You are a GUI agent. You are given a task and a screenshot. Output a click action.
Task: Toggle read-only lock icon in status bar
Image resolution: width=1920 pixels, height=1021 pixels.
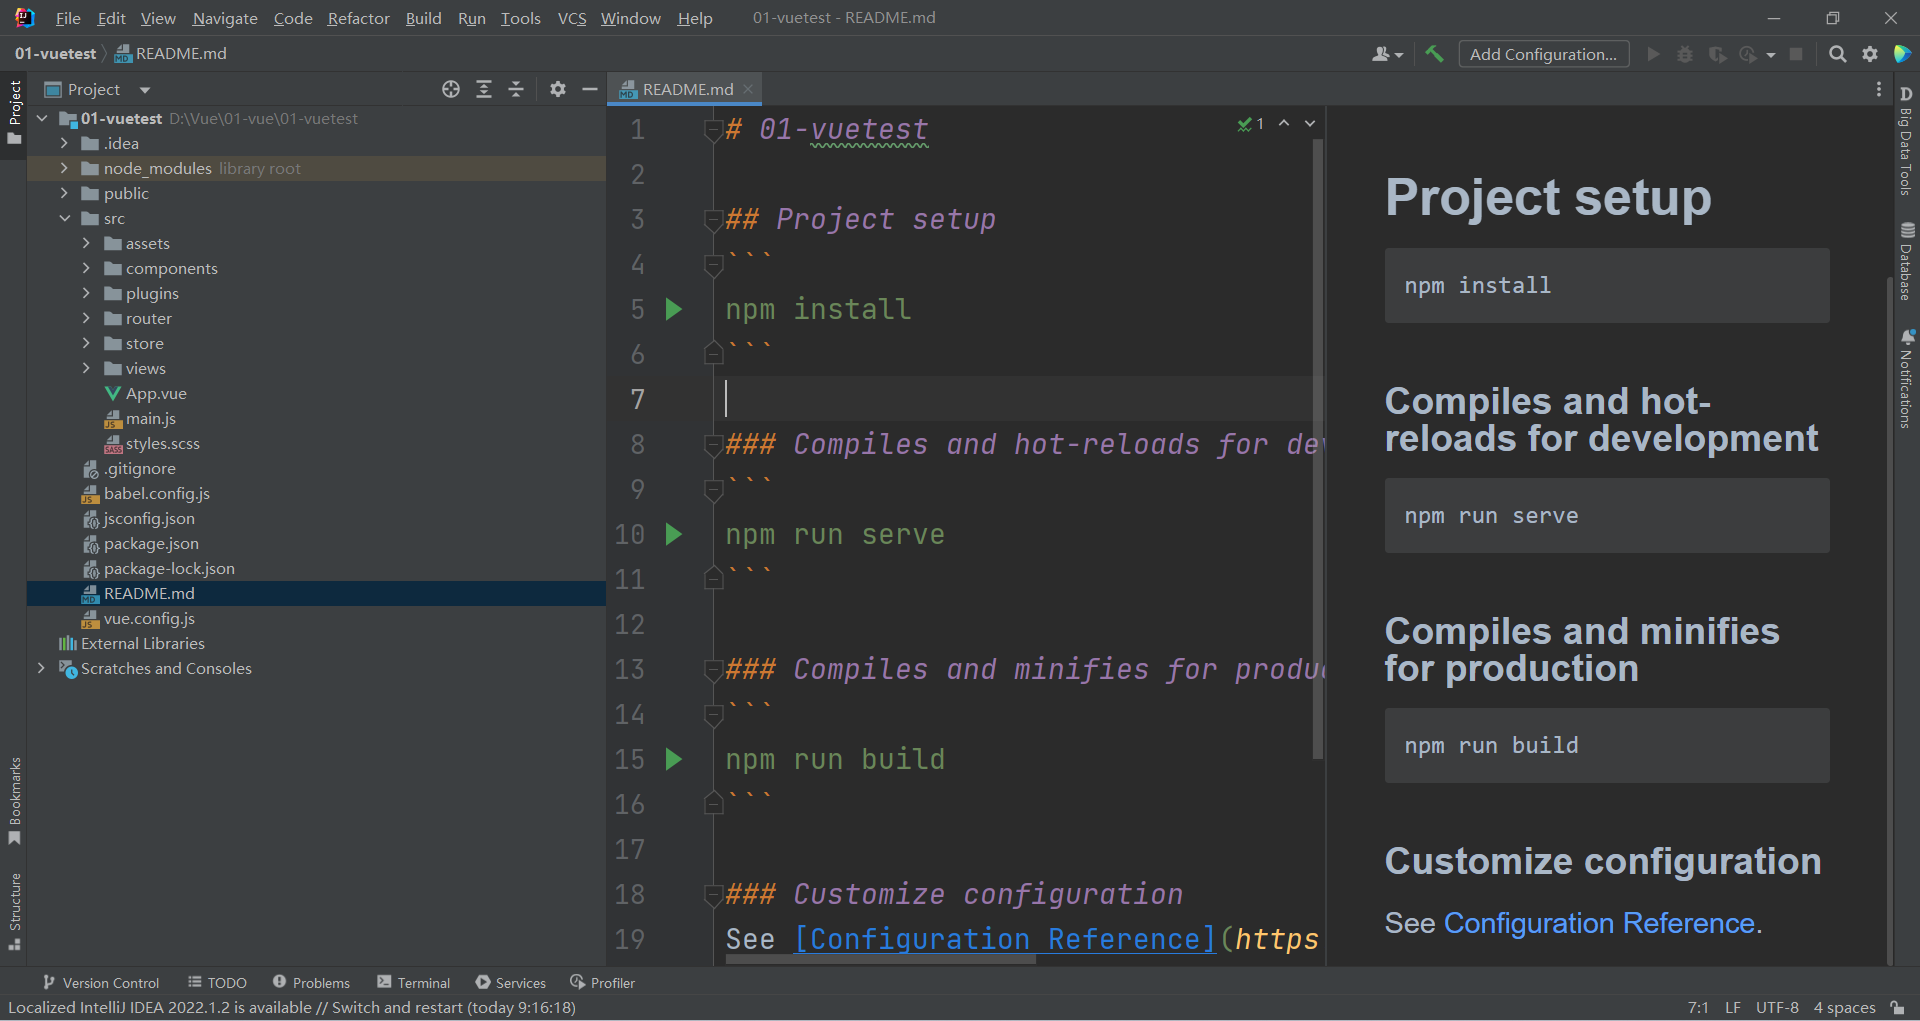coord(1897,1007)
